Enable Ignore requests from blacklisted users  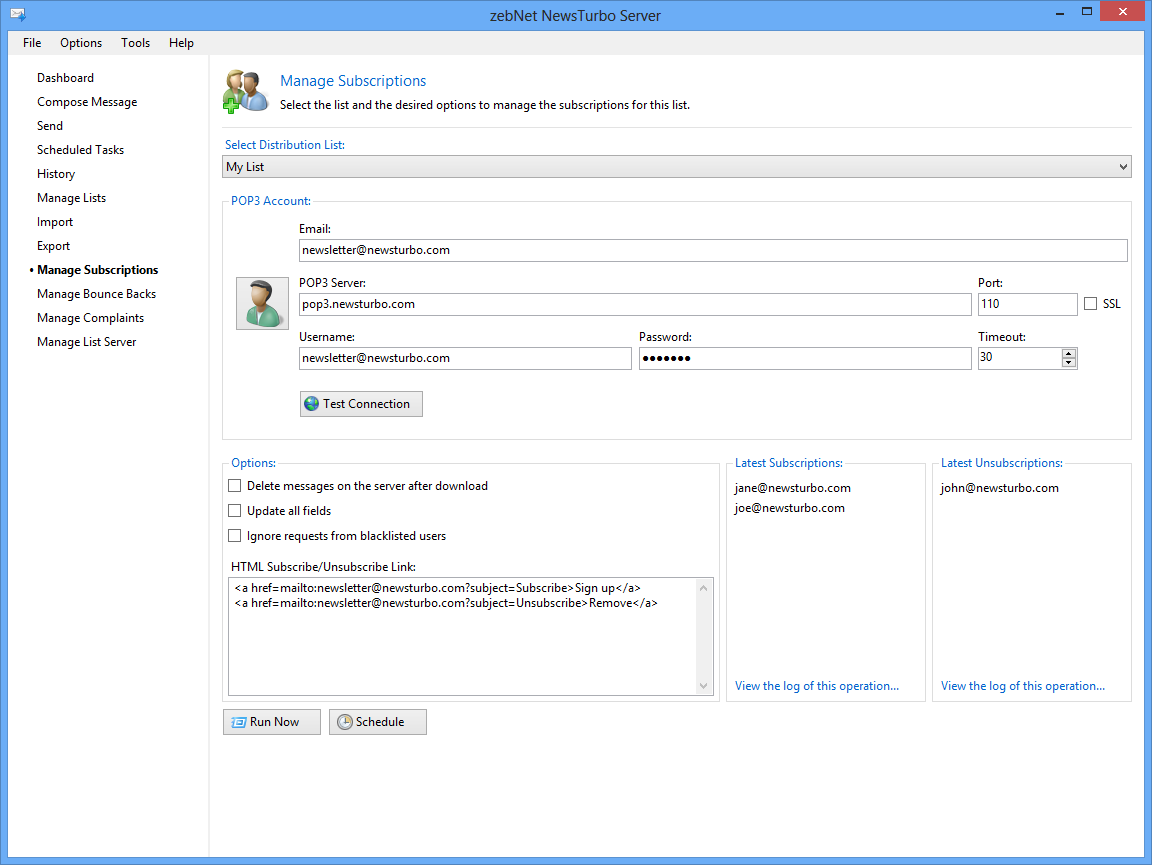[x=235, y=536]
